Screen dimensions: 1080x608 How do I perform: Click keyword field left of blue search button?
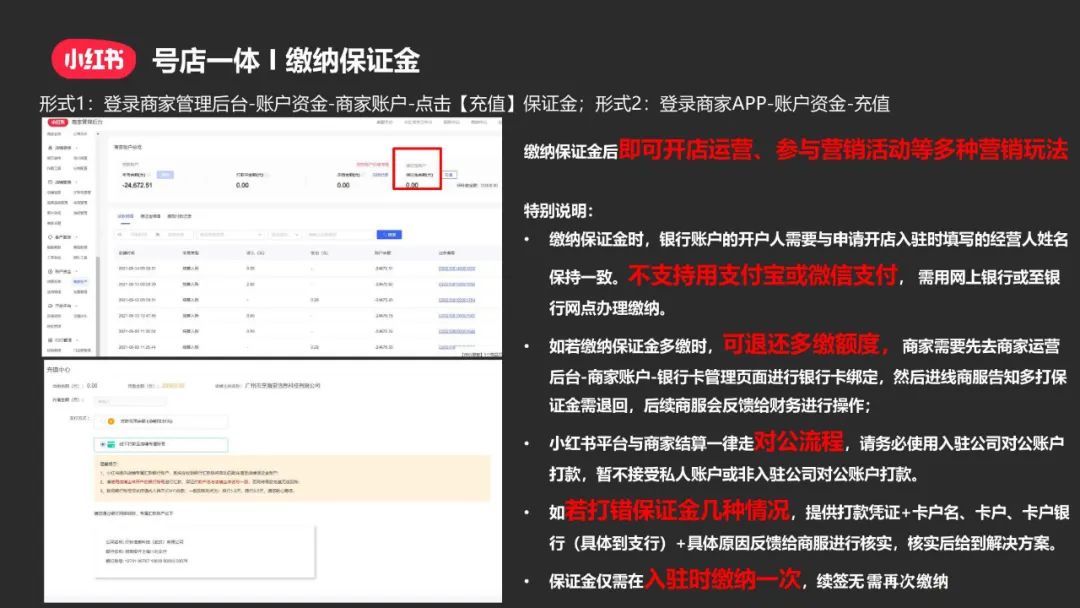[x=339, y=235]
